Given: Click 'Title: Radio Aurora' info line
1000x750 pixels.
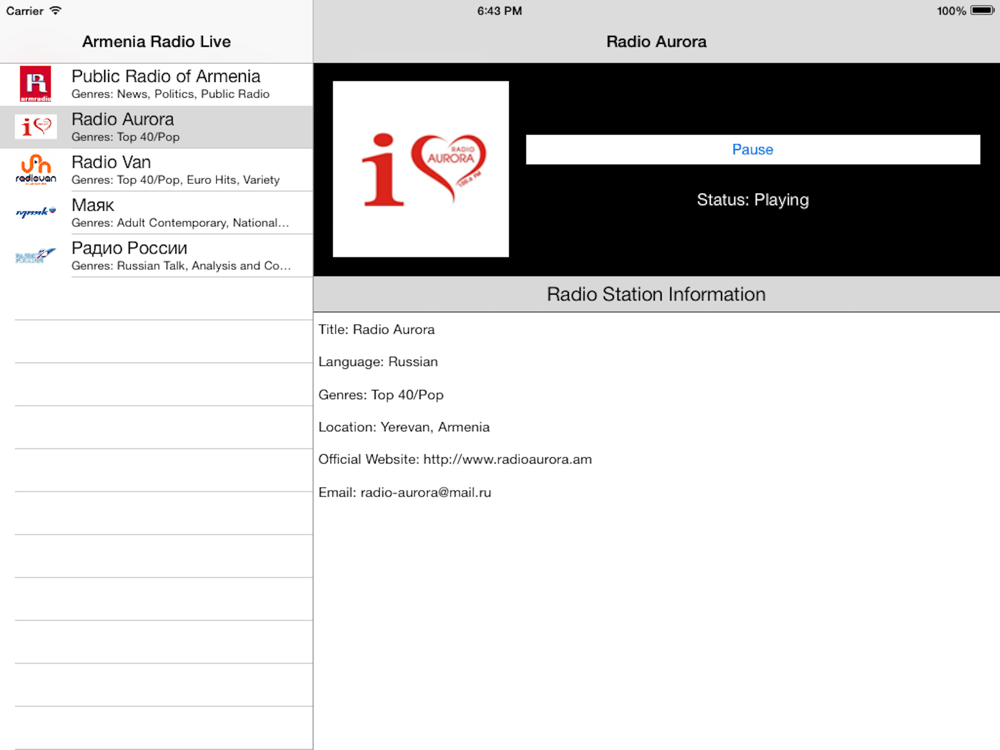Looking at the screenshot, I should click(x=376, y=329).
